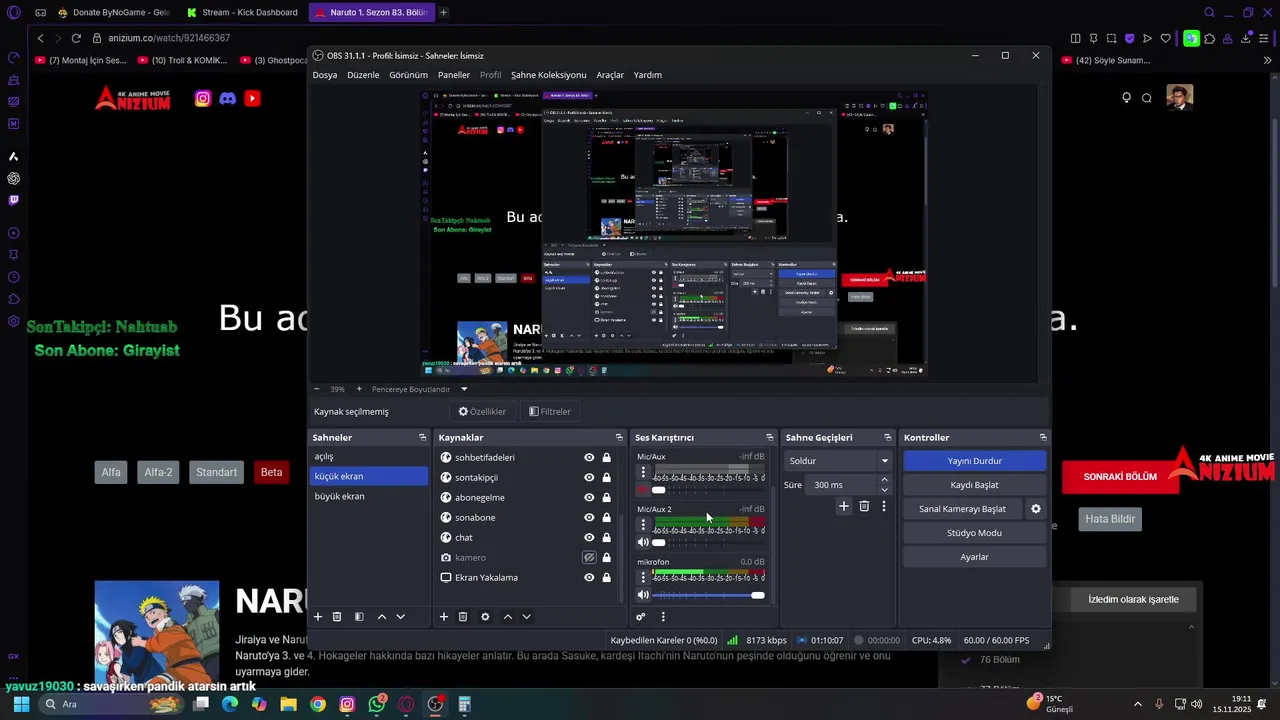Decrease transition Süre with down arrow
Screen dimensions: 1280x720
click(x=884, y=490)
